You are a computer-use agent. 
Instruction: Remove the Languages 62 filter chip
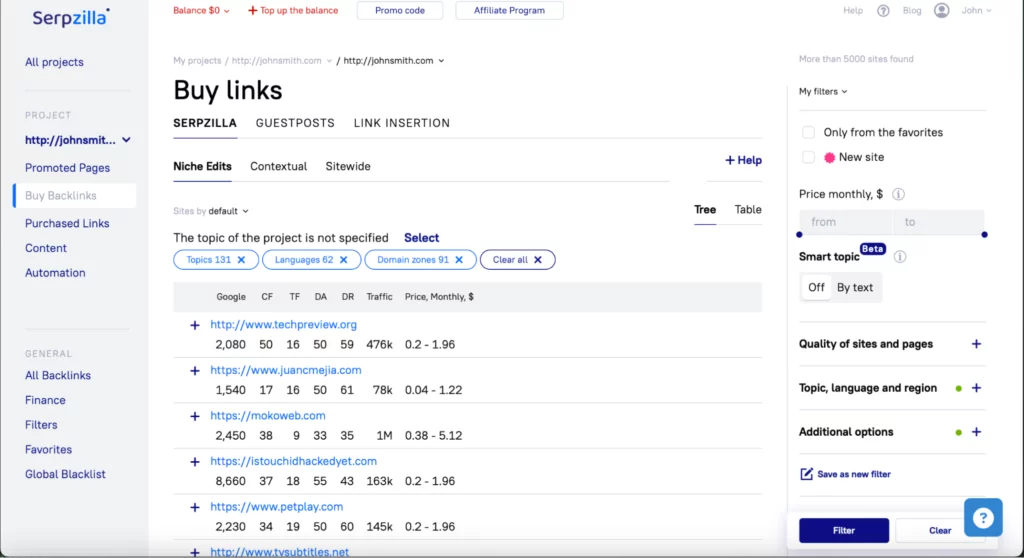coord(344,259)
